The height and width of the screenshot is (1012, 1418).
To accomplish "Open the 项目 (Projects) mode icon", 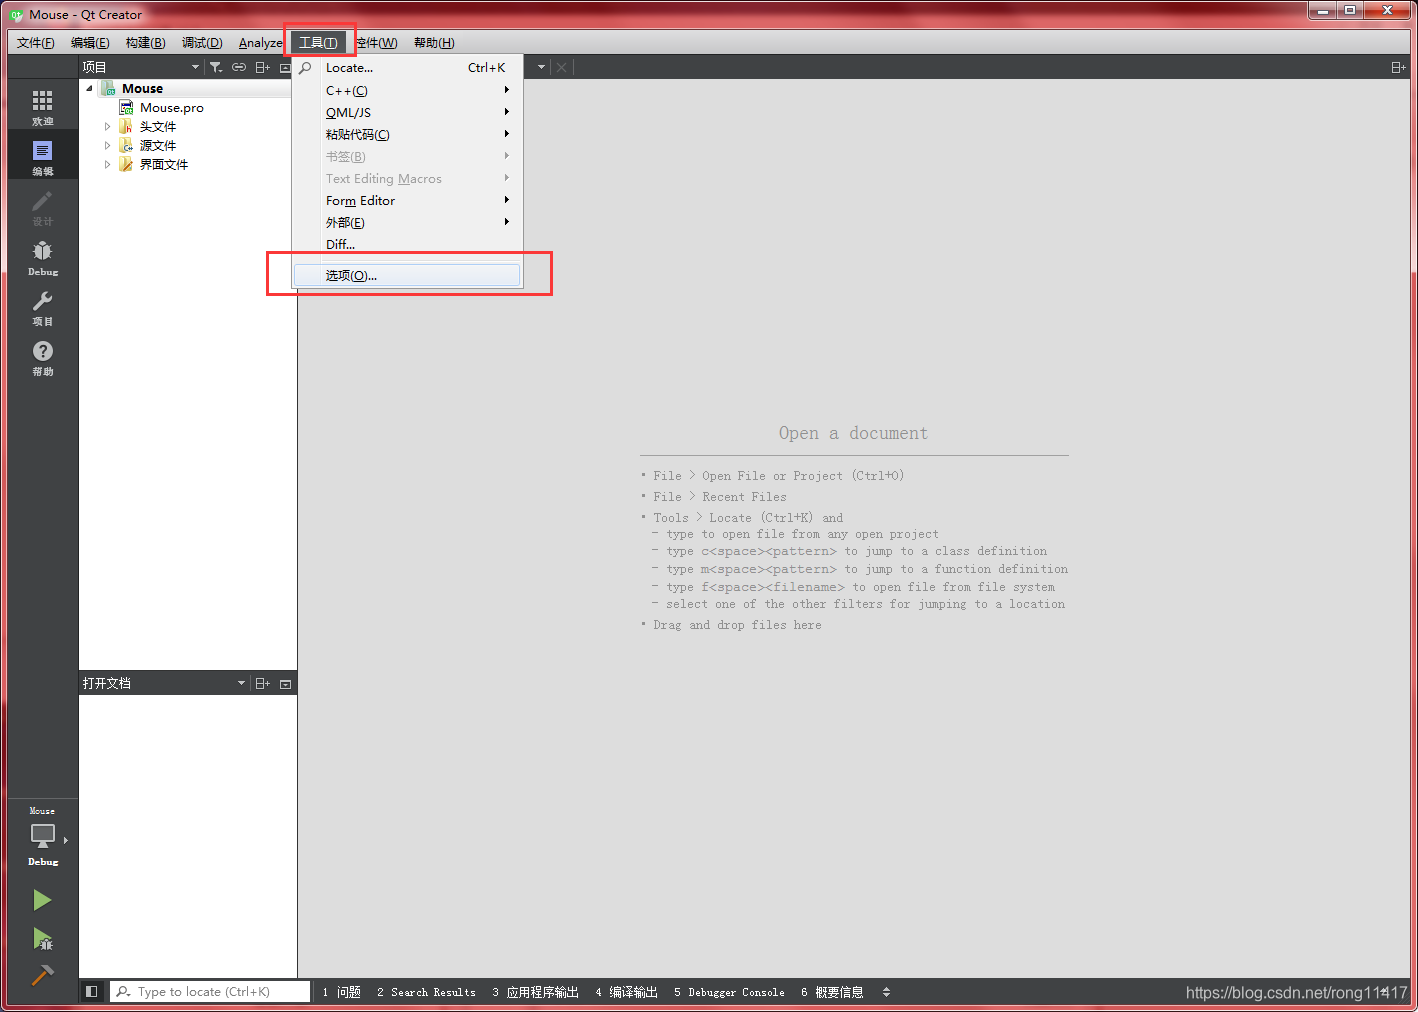I will point(42,308).
